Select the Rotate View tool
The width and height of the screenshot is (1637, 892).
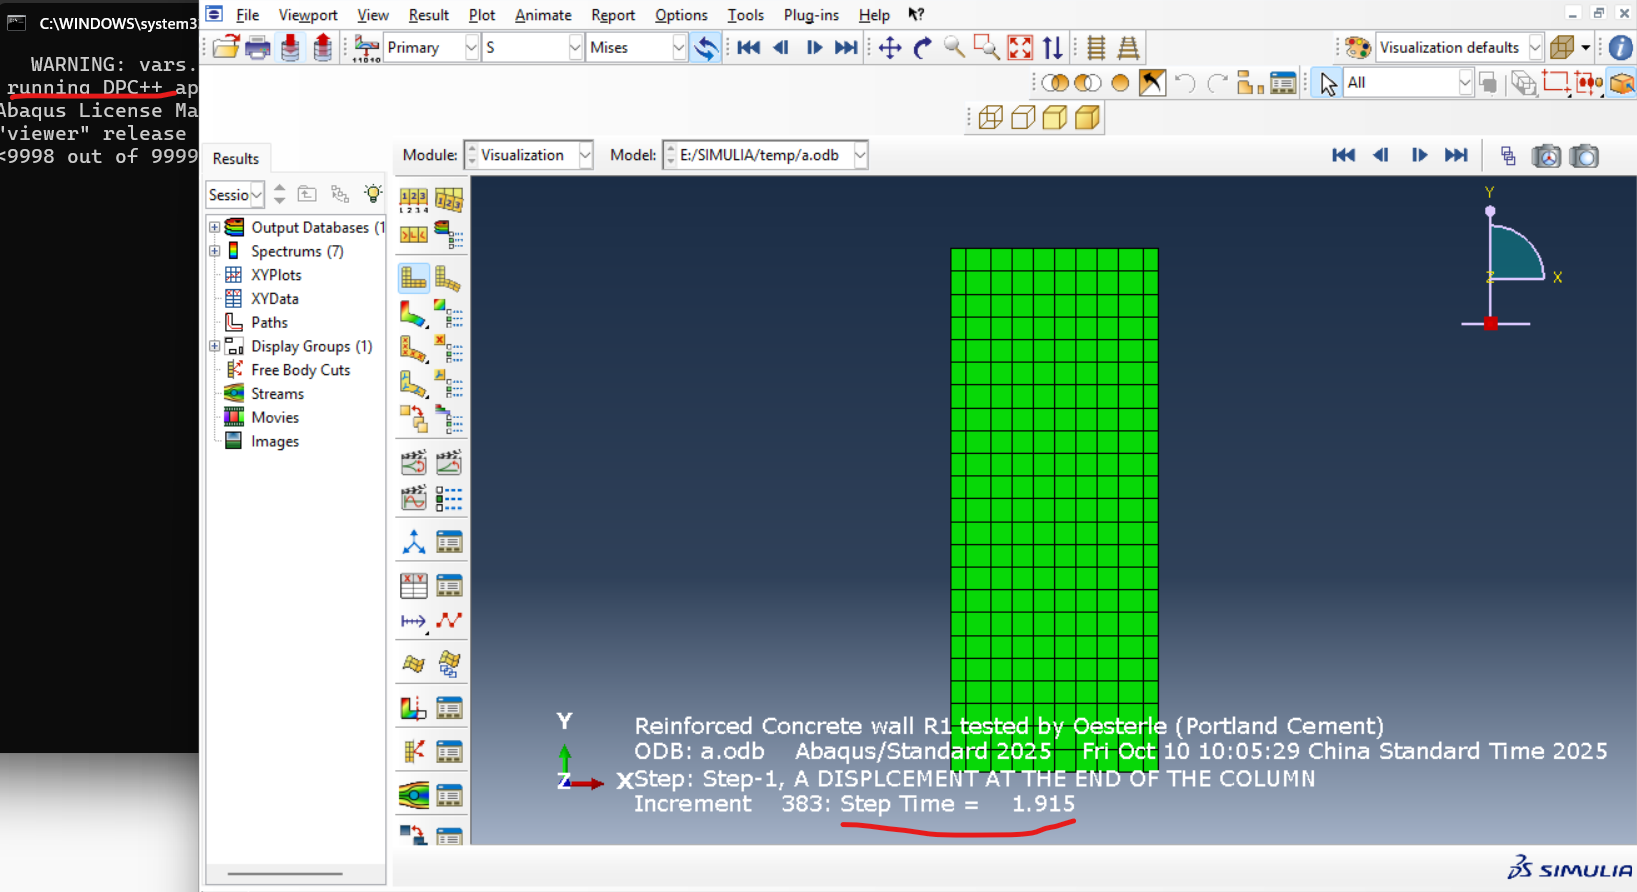(922, 47)
